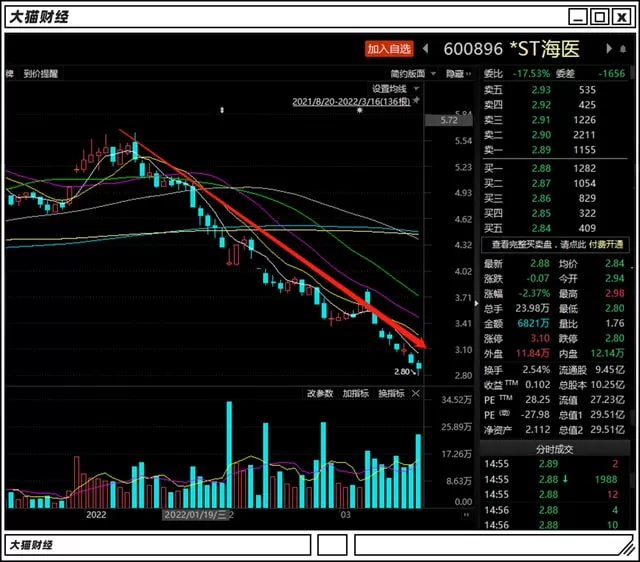Click the 买四 price 2.85
The width and height of the screenshot is (640, 562).
tap(541, 213)
